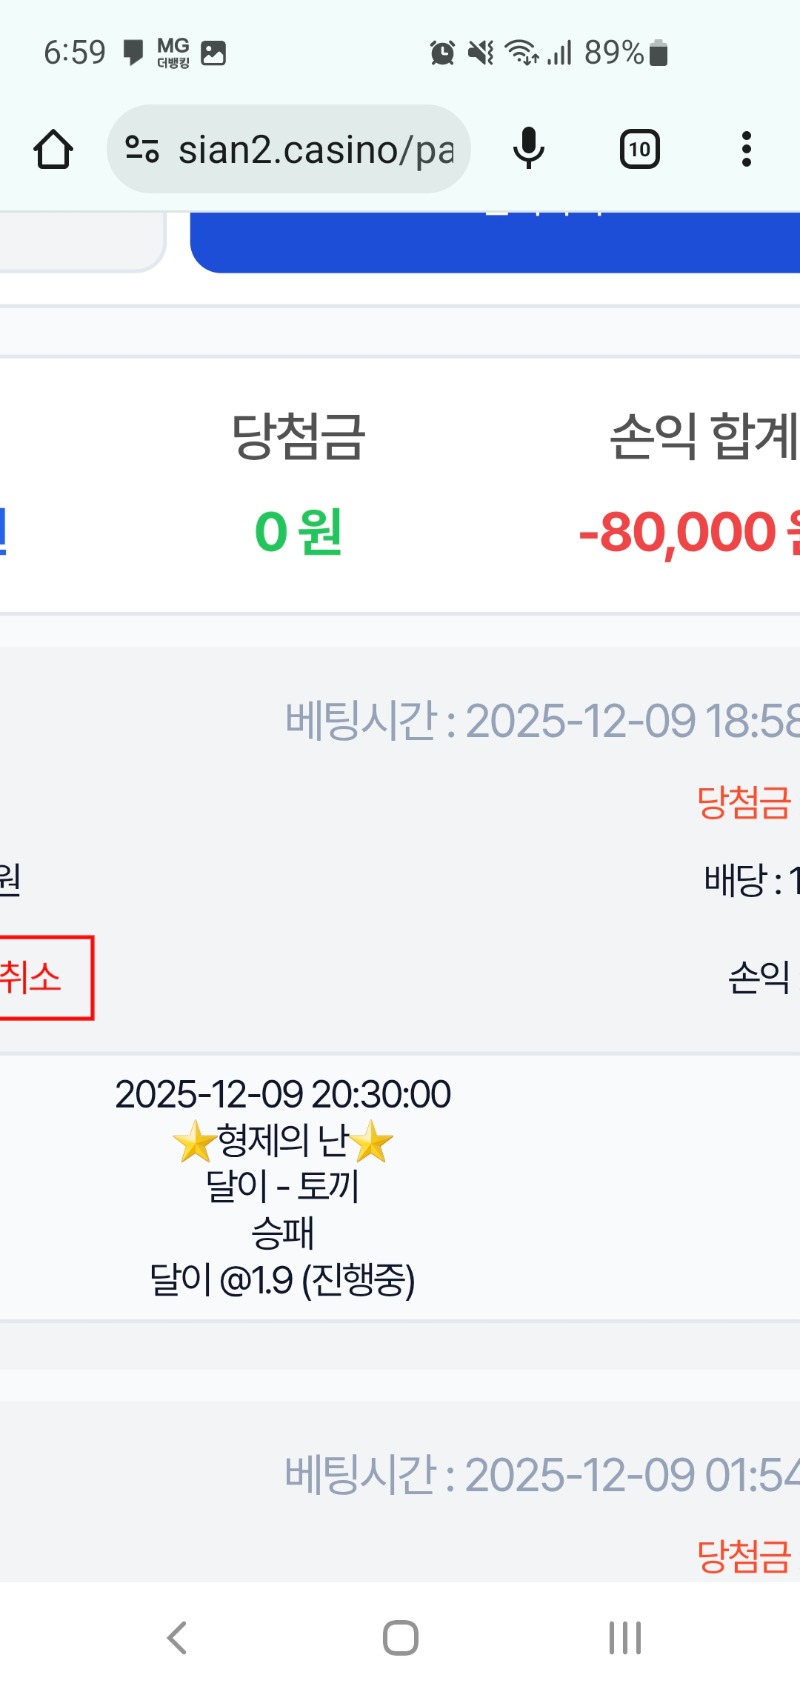Open the browser overflow menu
This screenshot has width=800, height=1689.
click(746, 148)
